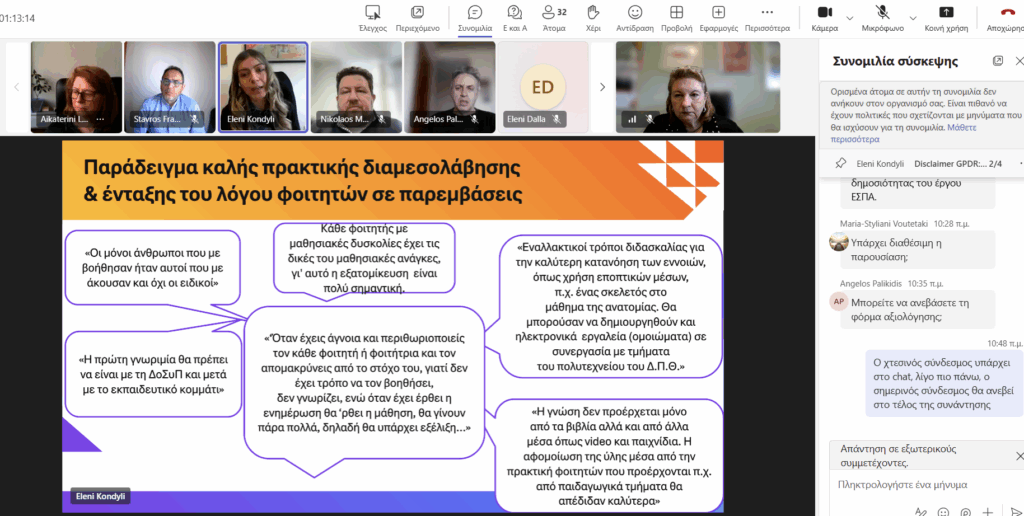This screenshot has width=1024, height=516.
Task: Open the Εφαρμογές apps button
Action: coord(718,15)
